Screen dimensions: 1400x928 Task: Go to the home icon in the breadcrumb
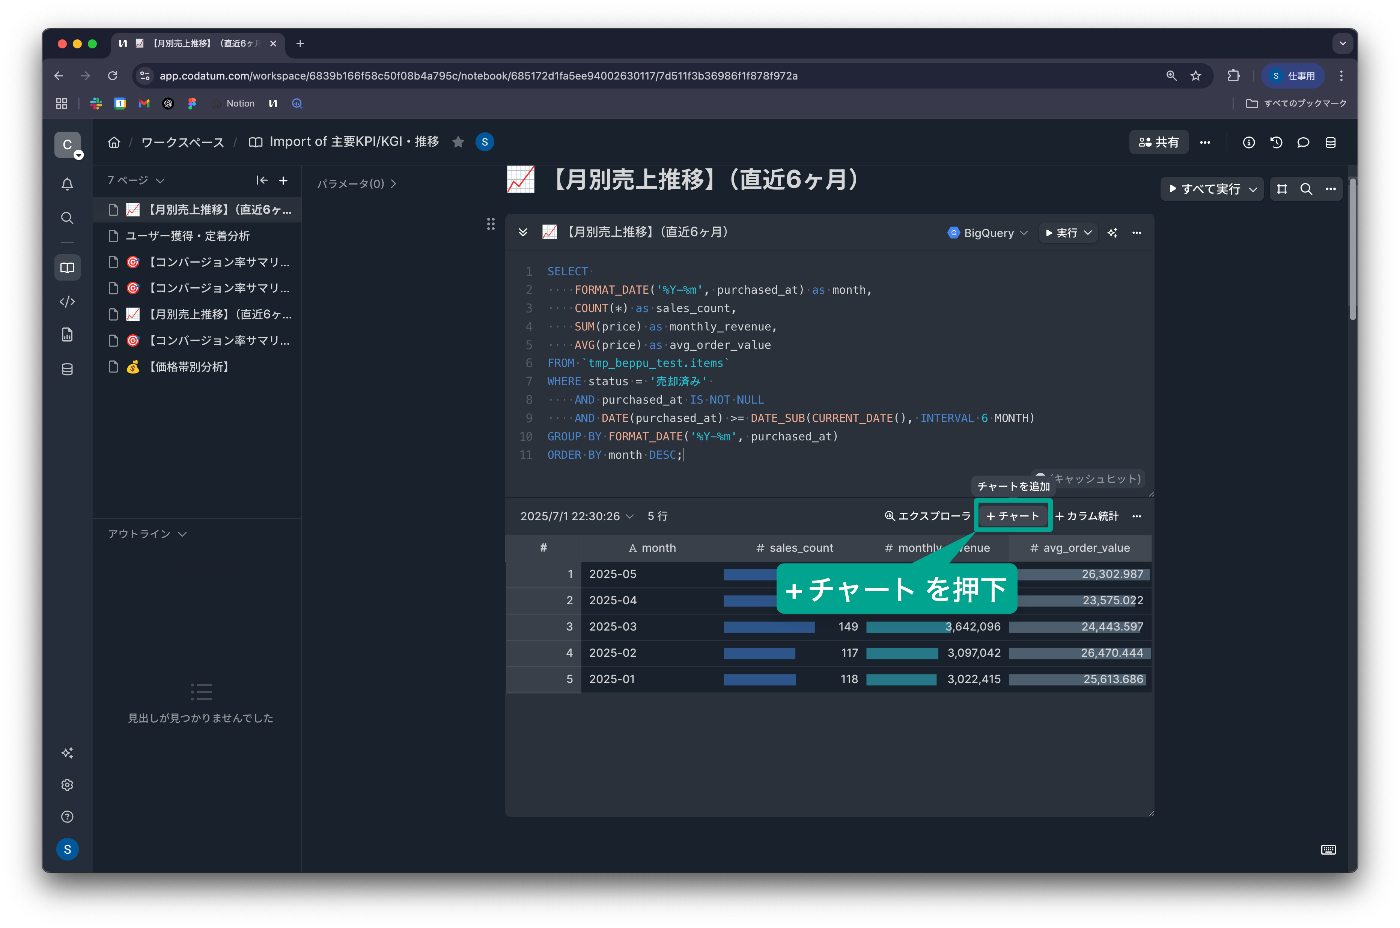(x=114, y=142)
